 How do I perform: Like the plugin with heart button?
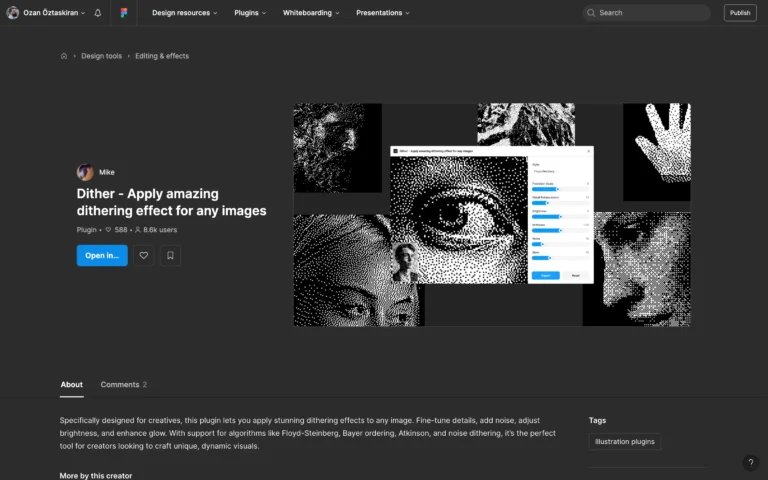[144, 255]
